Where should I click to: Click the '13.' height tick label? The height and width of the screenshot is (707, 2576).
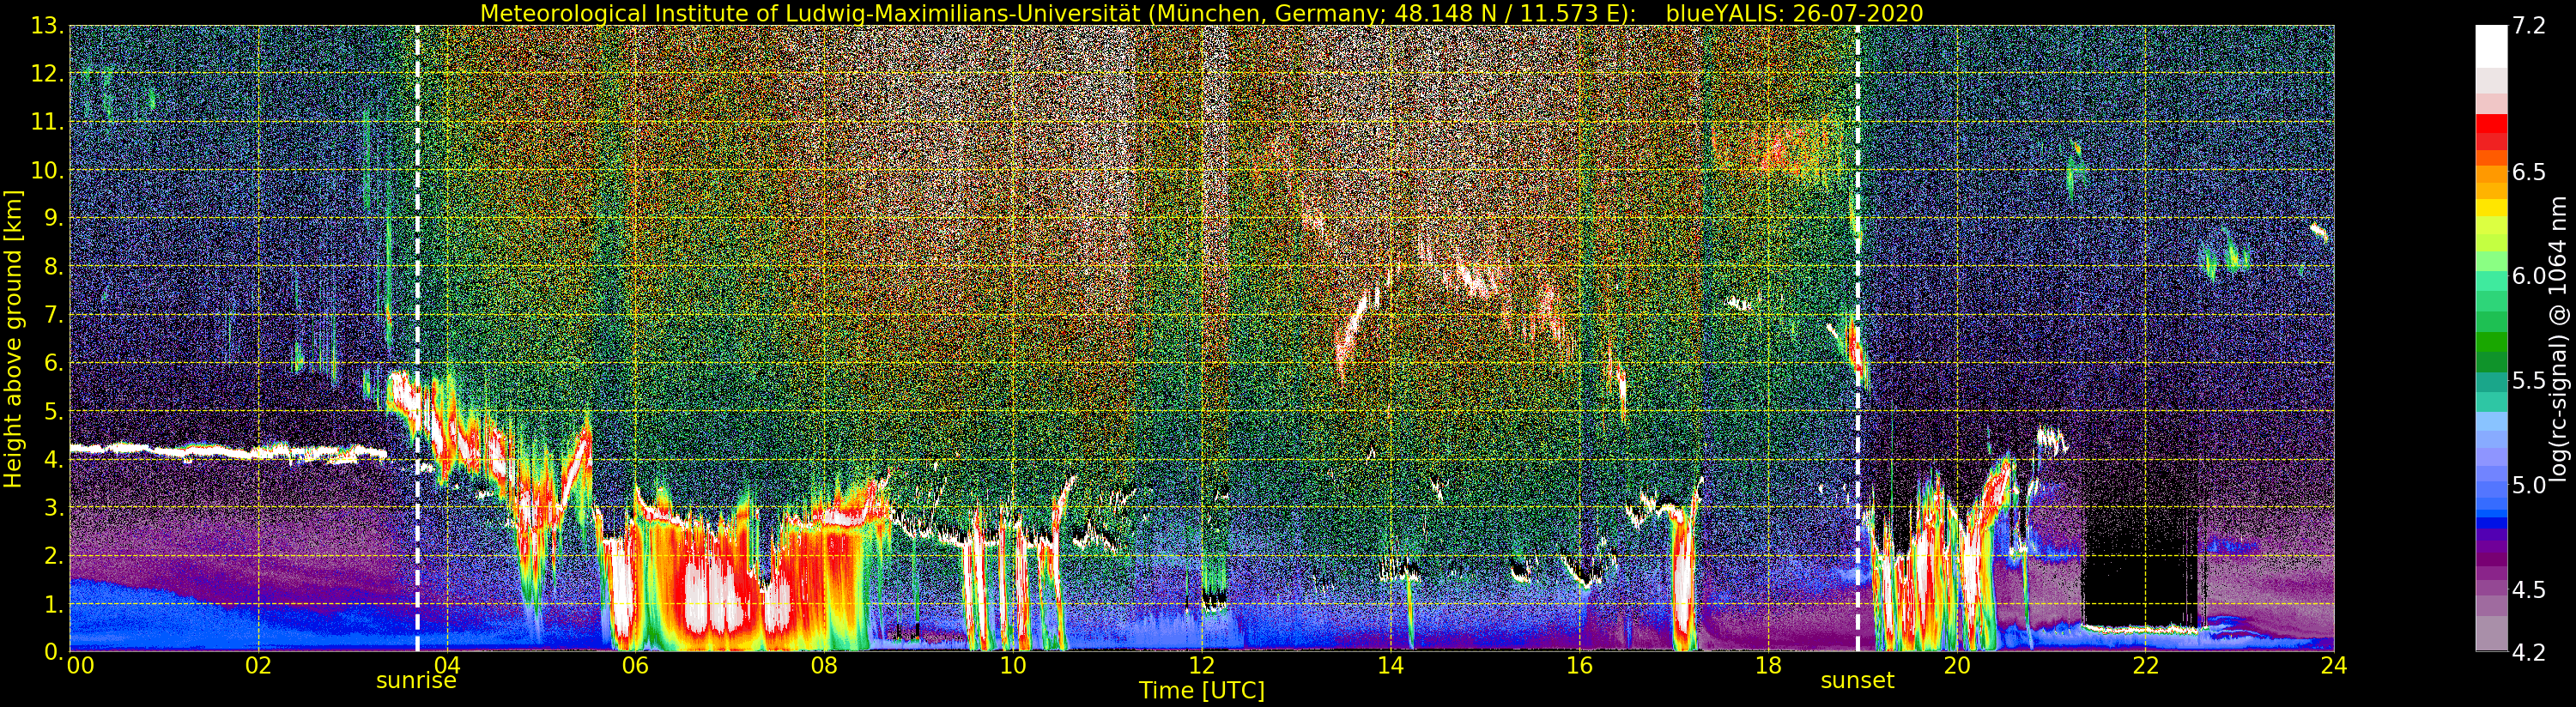(48, 27)
